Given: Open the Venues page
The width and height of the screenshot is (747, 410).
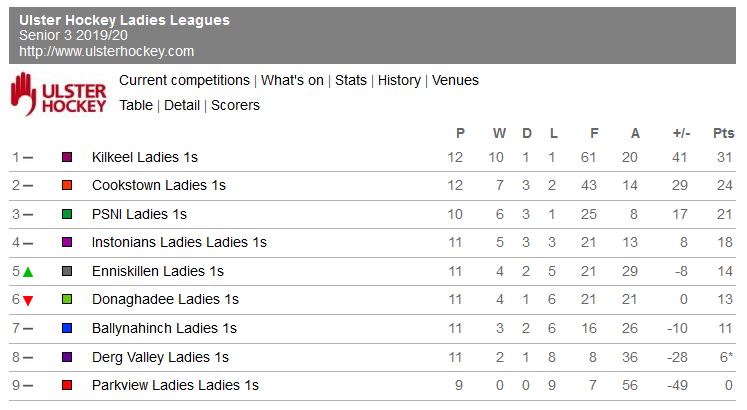Looking at the screenshot, I should [455, 80].
